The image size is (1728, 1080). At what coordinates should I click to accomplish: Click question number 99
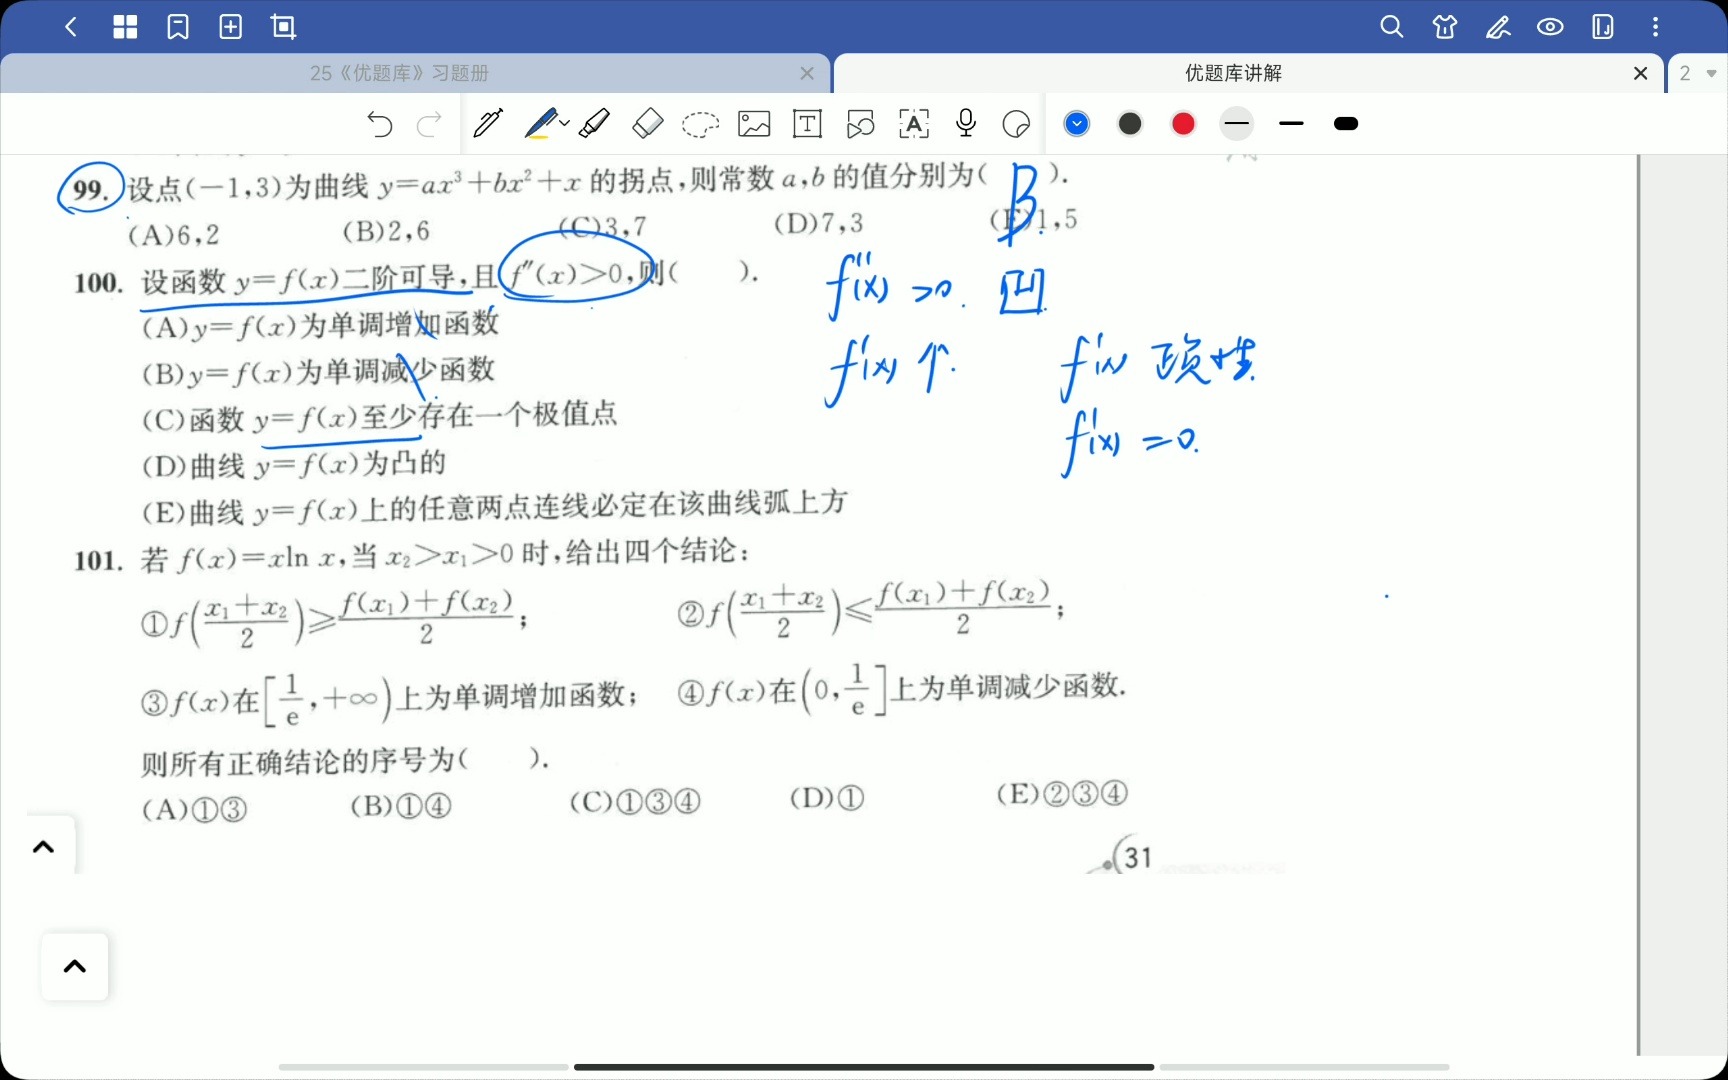point(90,189)
